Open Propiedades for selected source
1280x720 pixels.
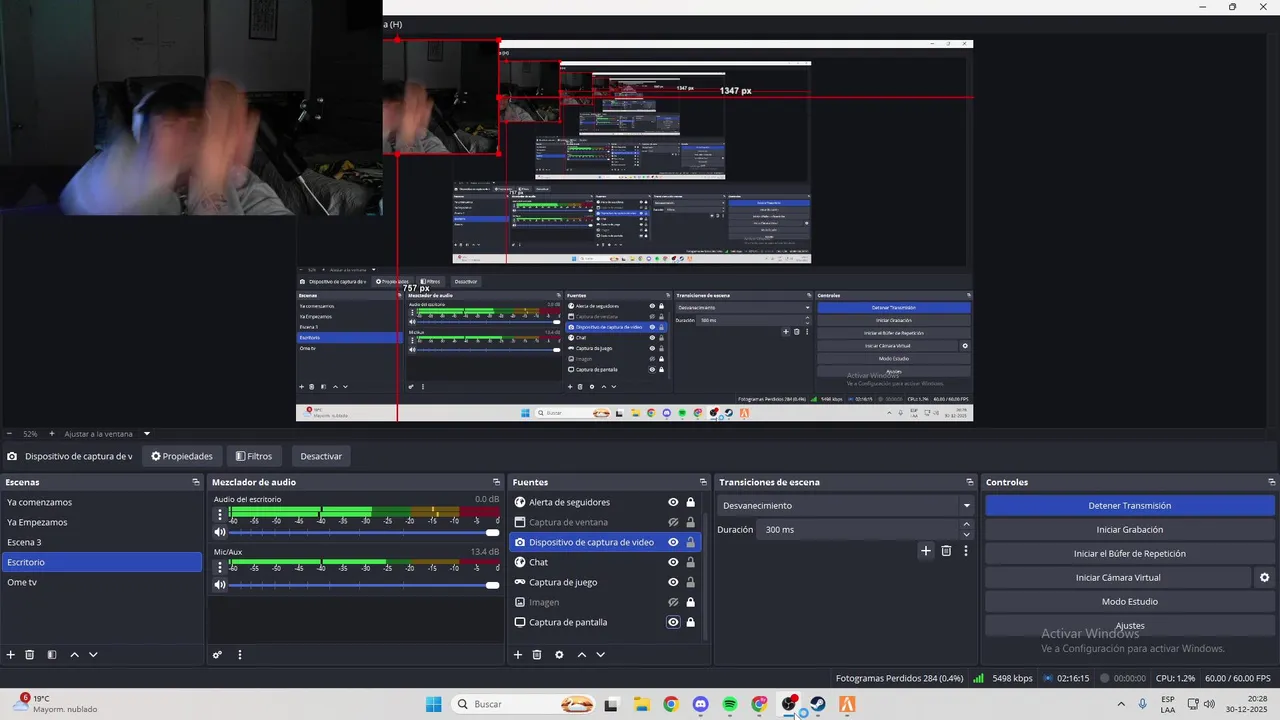click(x=182, y=456)
